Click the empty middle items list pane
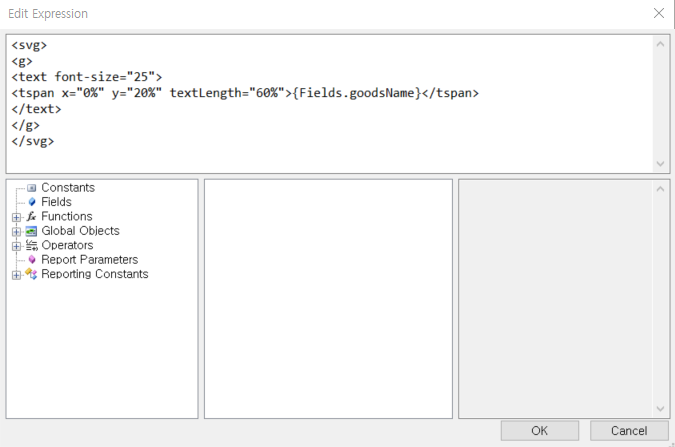 (328, 299)
